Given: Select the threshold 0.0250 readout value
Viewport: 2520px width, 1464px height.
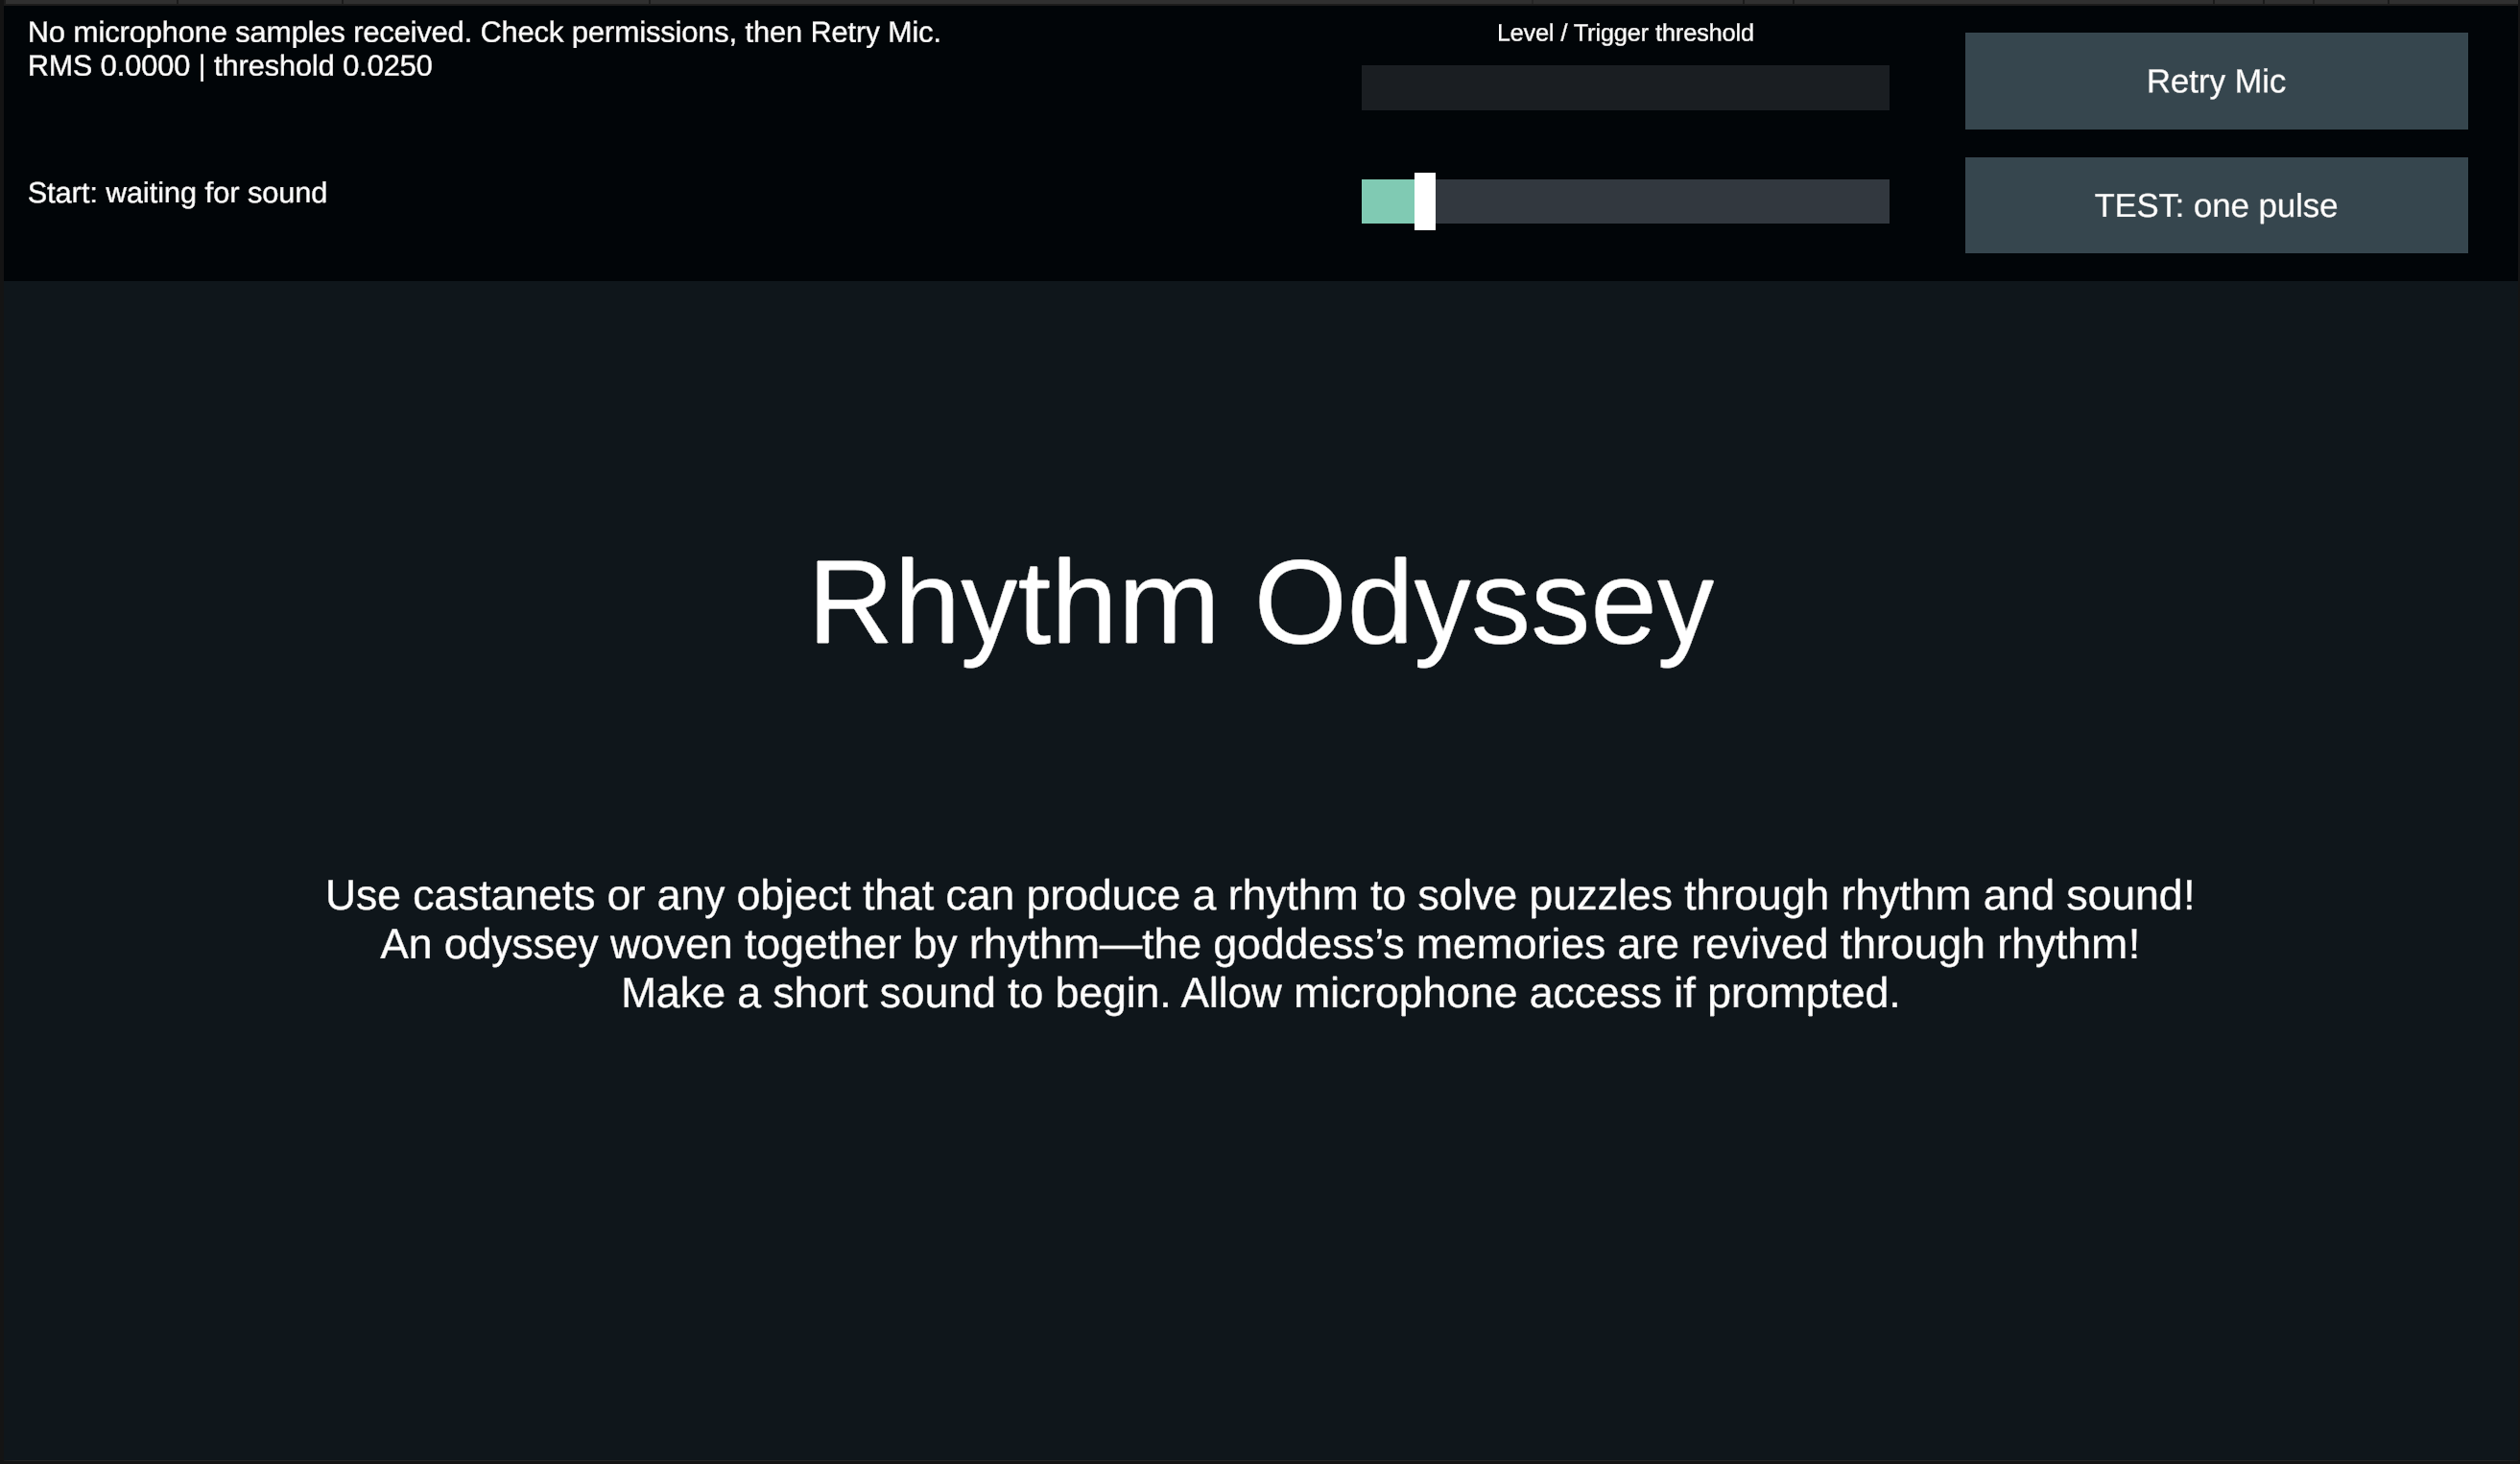Looking at the screenshot, I should pyautogui.click(x=323, y=66).
